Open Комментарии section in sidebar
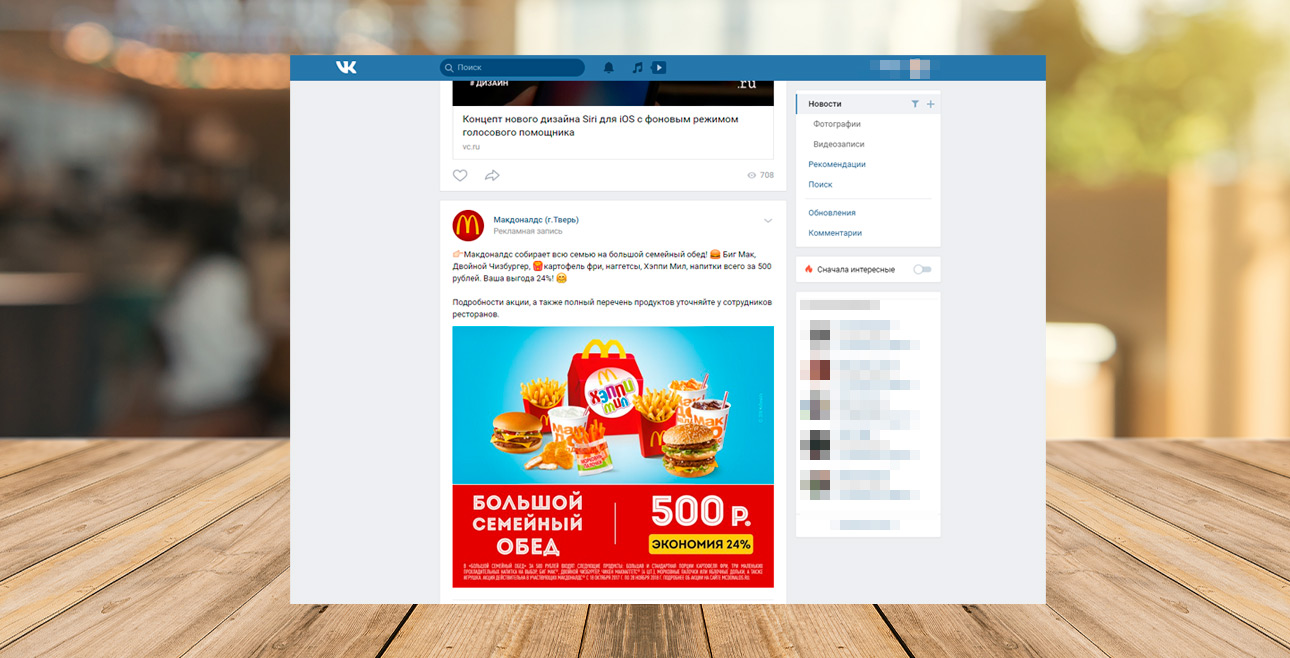The width and height of the screenshot is (1290, 658). point(835,233)
